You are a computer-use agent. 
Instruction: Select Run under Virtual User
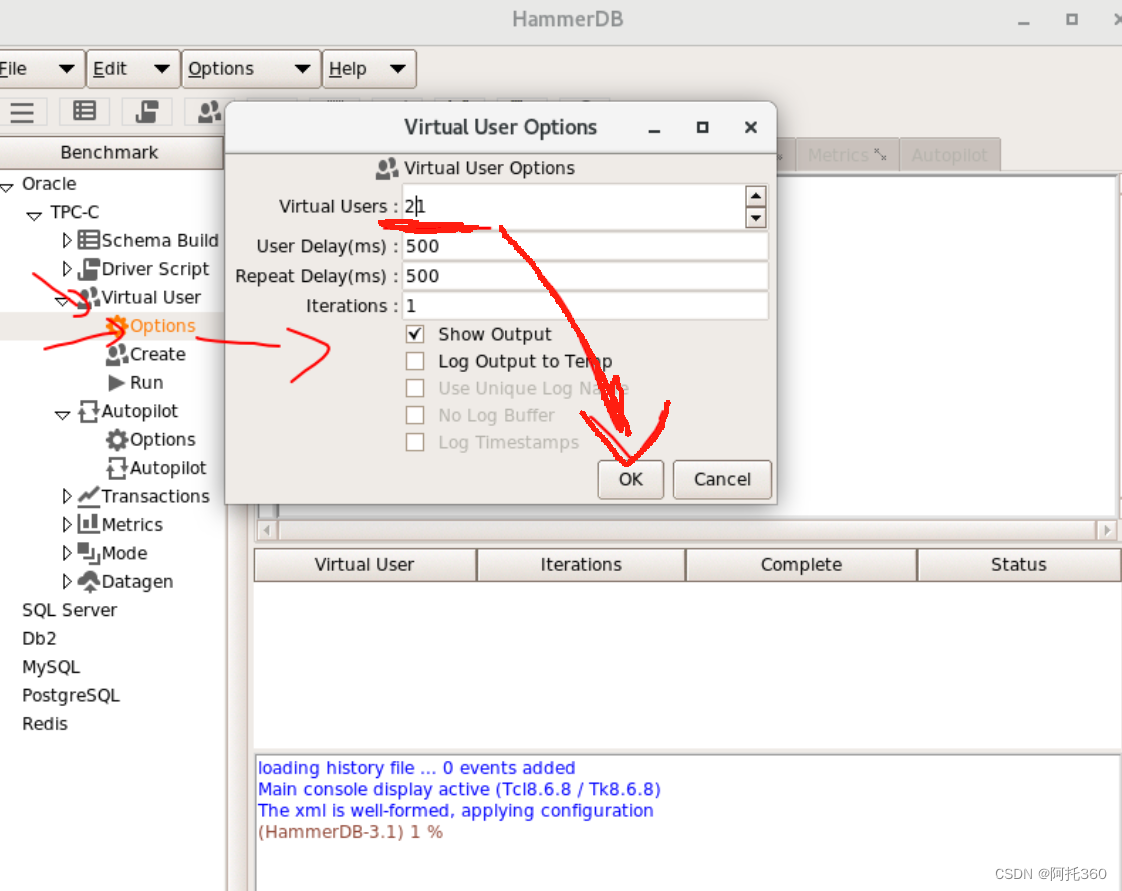[x=147, y=383]
